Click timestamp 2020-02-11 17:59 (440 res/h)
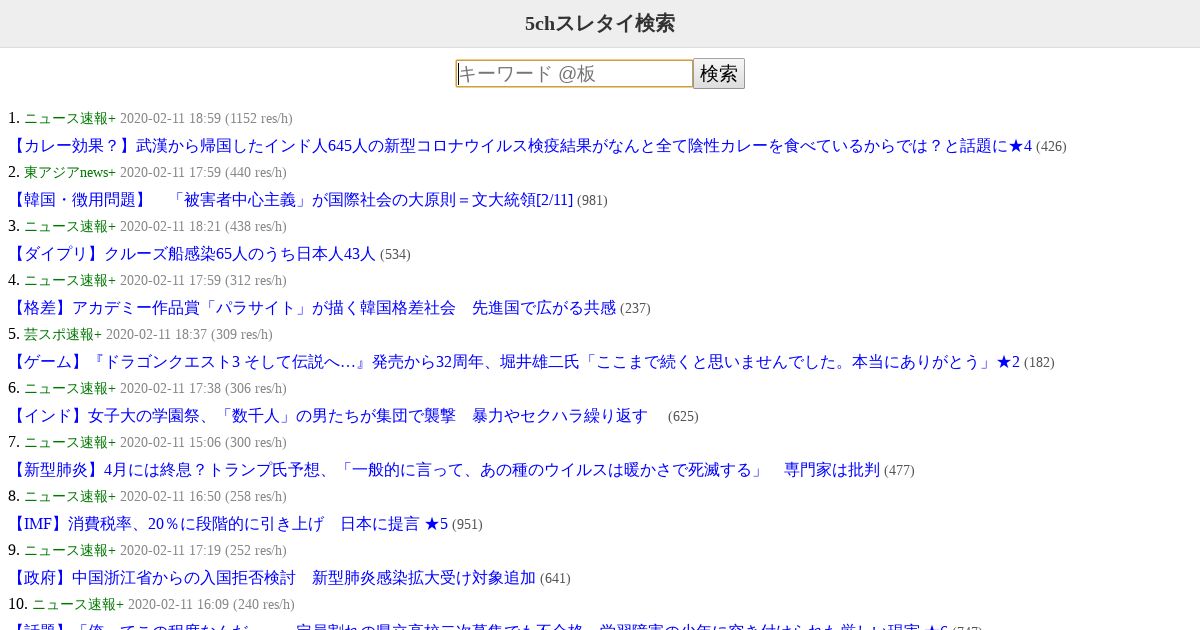Viewport: 1200px width, 630px height. click(203, 173)
